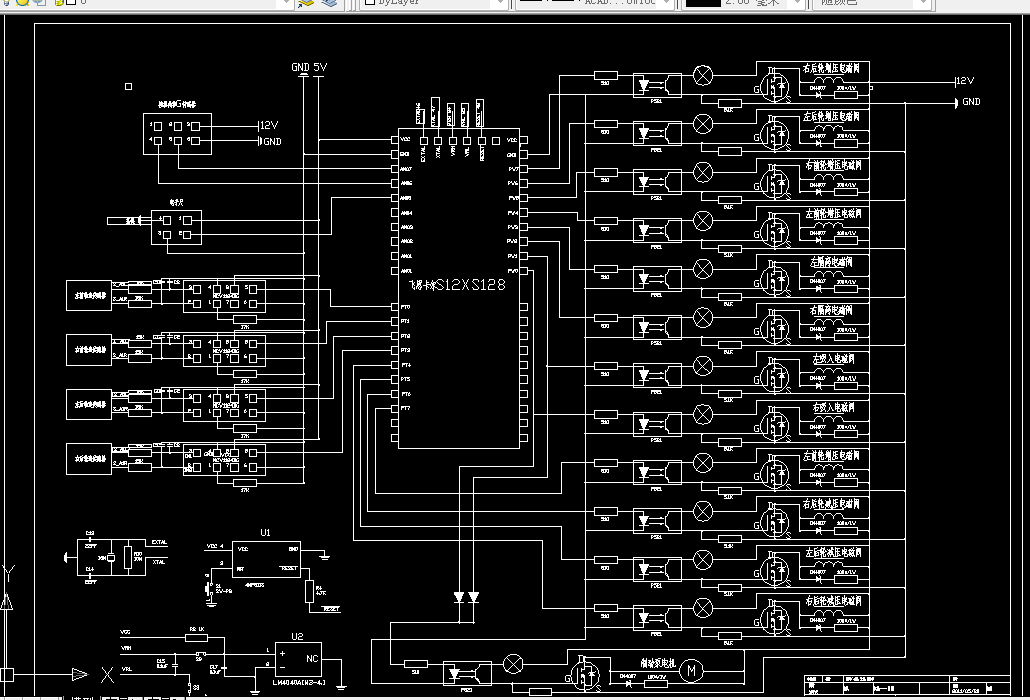
Task: Click the Y axis label of the UCS
Action: (8, 573)
